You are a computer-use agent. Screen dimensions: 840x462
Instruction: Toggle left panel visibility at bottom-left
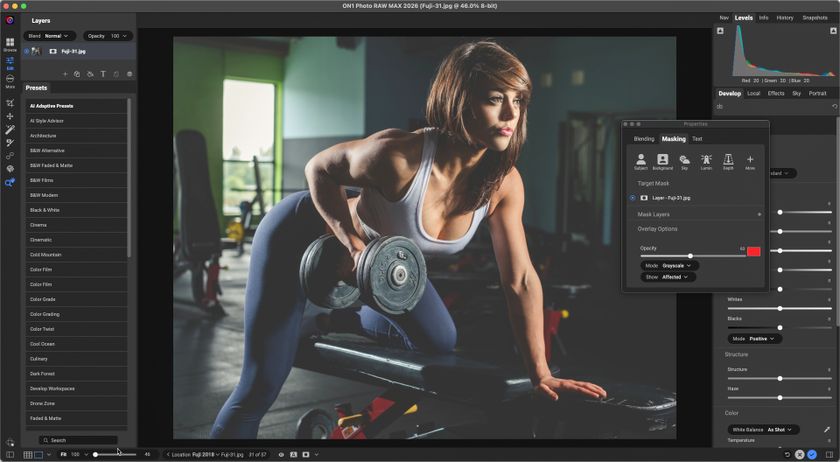10,454
